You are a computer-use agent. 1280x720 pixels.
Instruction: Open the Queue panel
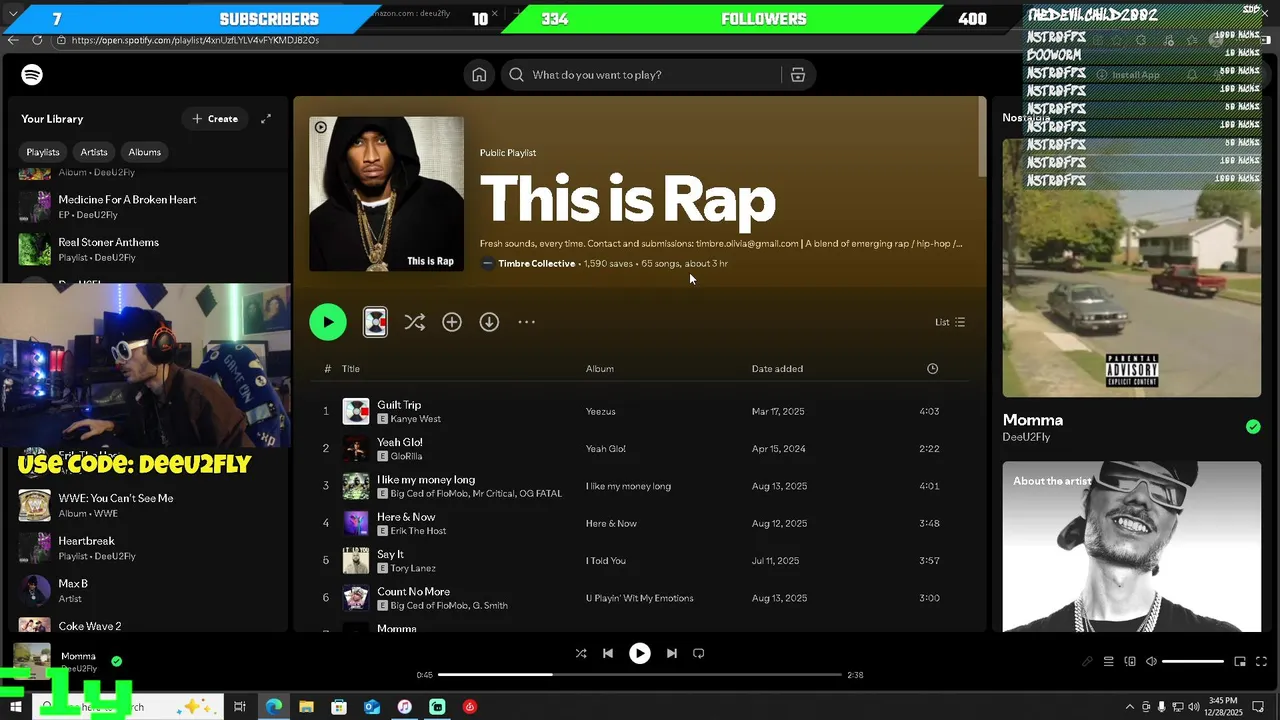1108,661
